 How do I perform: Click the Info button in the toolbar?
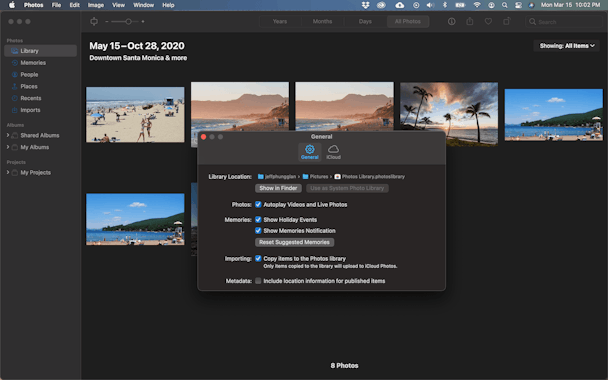(451, 22)
